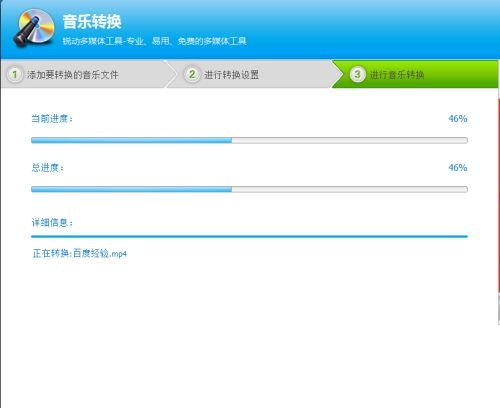Click the step 1 number circle icon
The width and height of the screenshot is (500, 408).
tap(15, 74)
